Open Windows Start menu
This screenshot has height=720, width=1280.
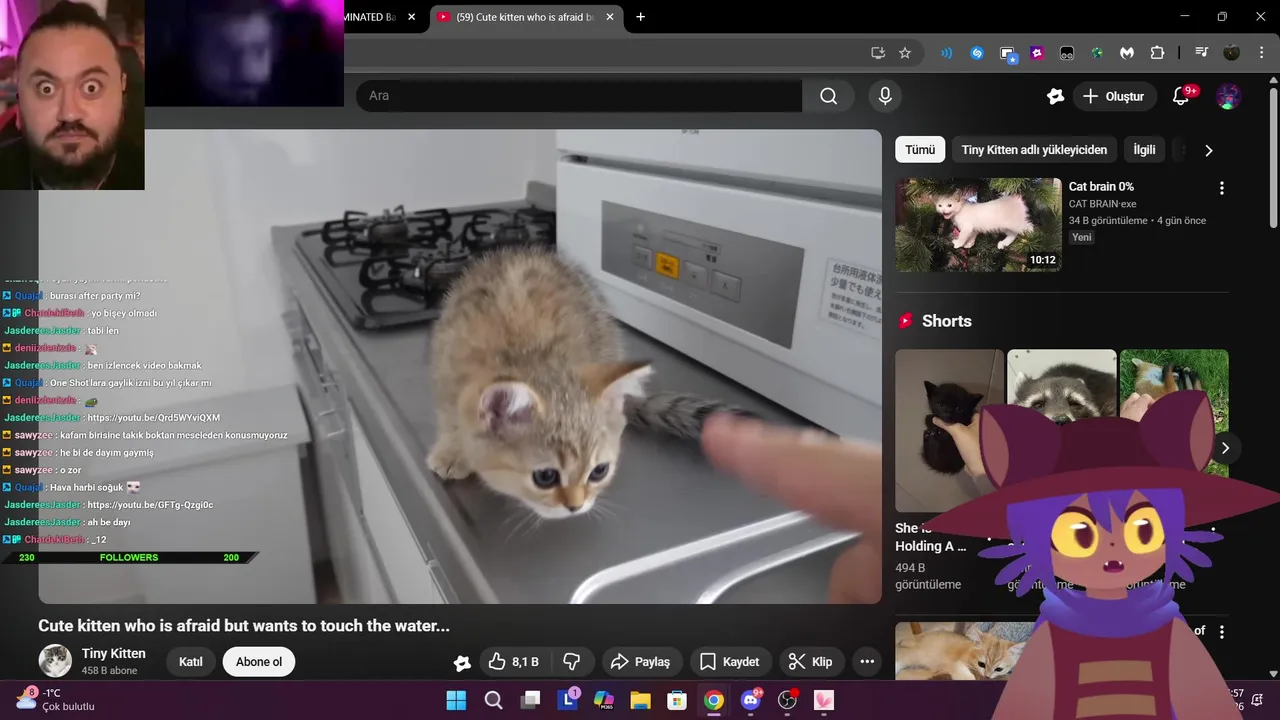pos(456,700)
